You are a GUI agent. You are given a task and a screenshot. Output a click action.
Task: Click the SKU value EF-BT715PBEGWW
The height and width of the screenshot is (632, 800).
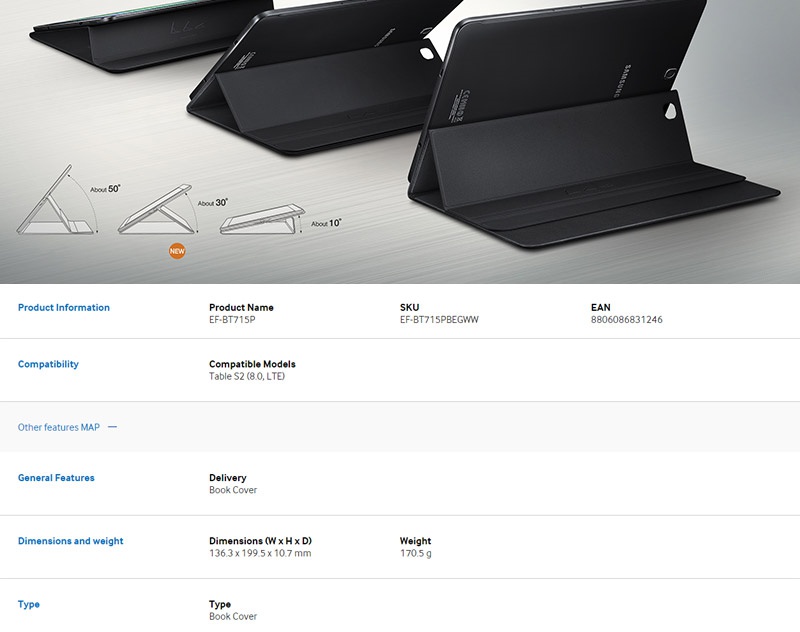pyautogui.click(x=439, y=320)
